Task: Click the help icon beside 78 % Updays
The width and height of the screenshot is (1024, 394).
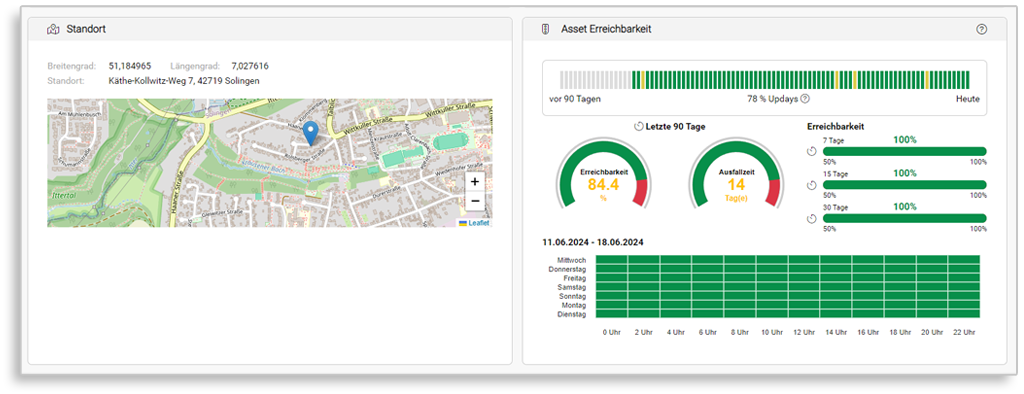Action: [x=805, y=99]
